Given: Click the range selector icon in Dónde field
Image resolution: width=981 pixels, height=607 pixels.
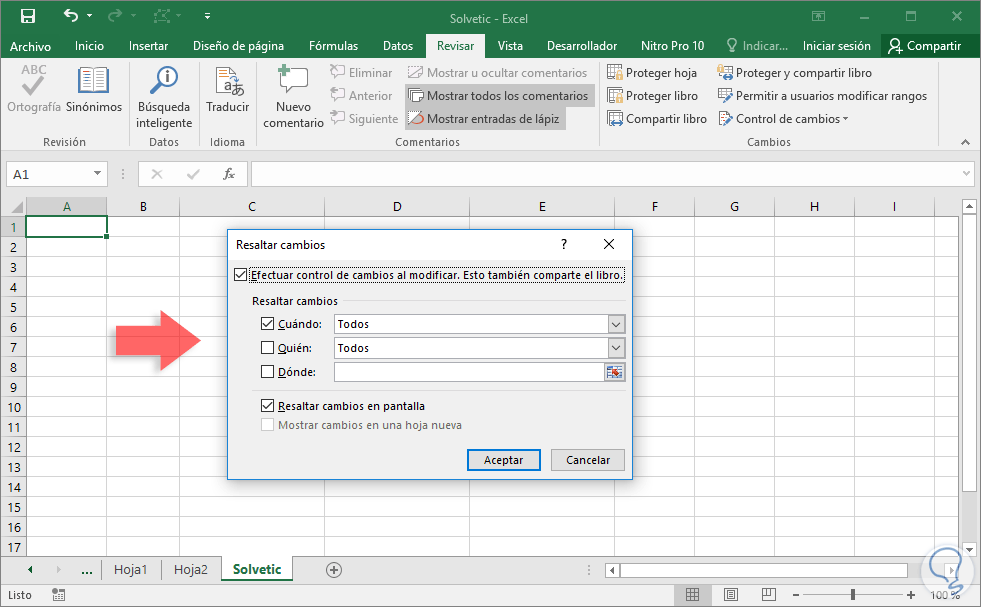Looking at the screenshot, I should (614, 372).
